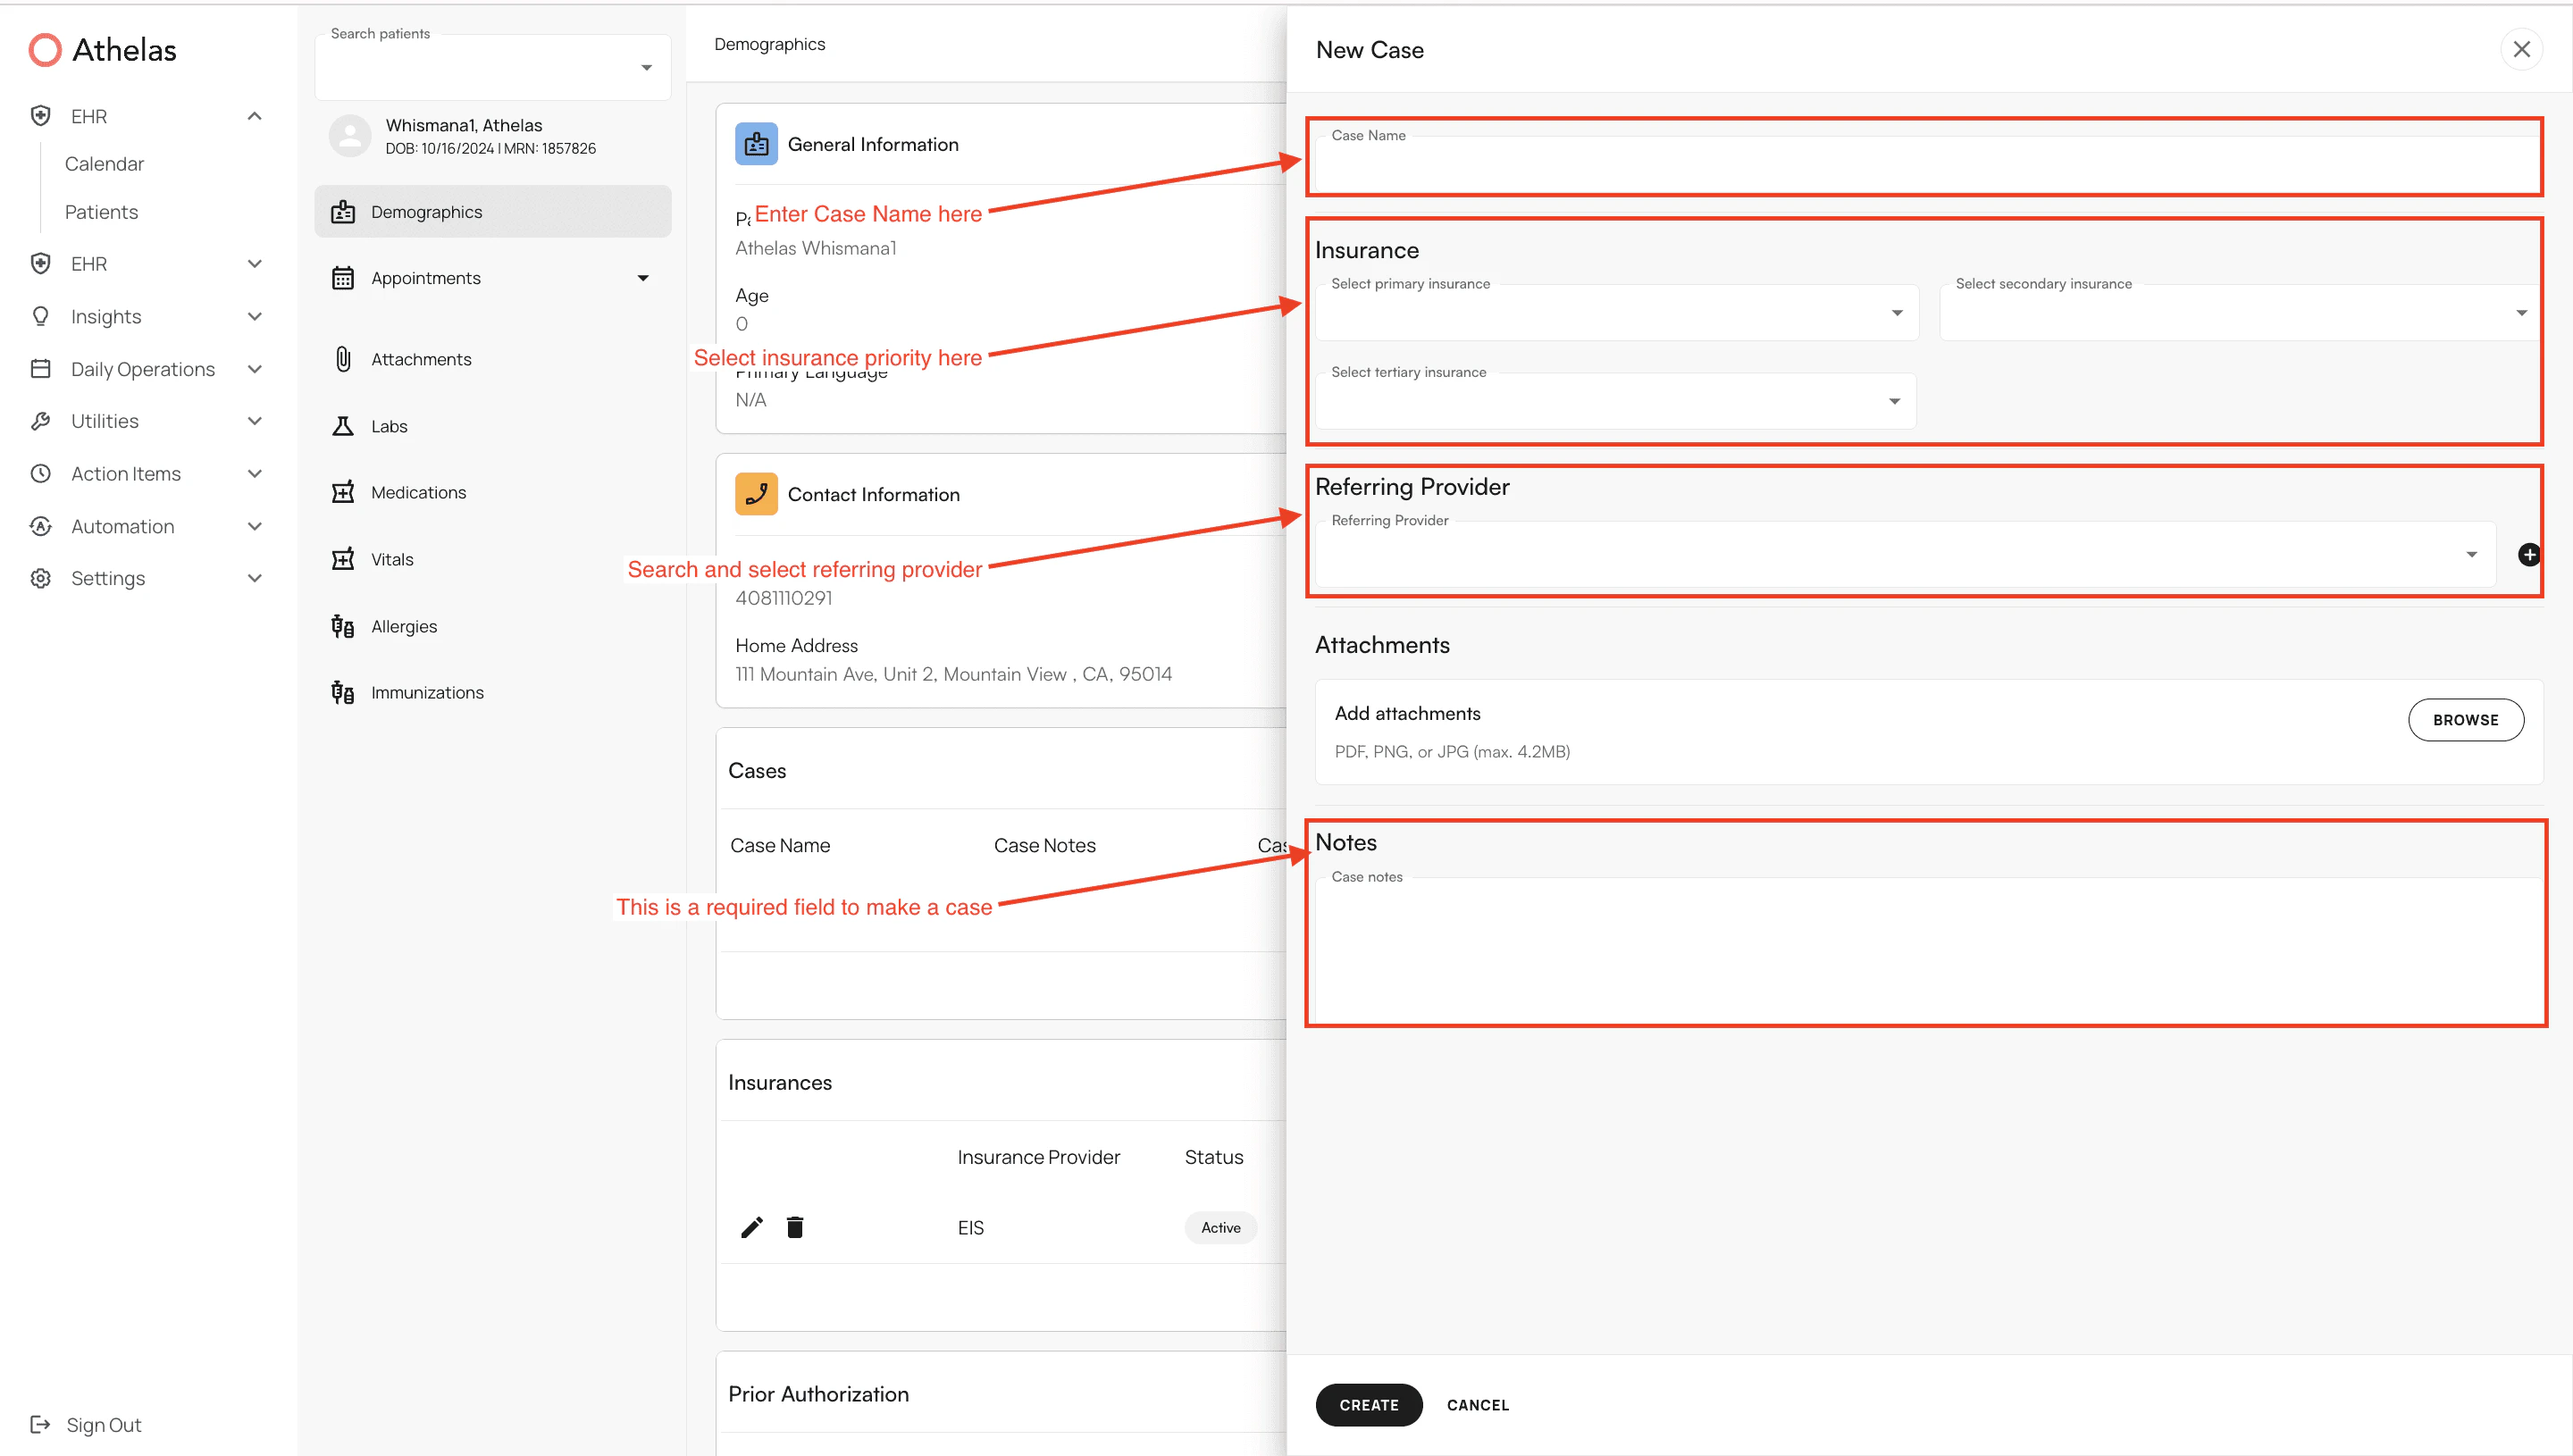Image resolution: width=2573 pixels, height=1456 pixels.
Task: Close the New Case panel
Action: 2521,49
